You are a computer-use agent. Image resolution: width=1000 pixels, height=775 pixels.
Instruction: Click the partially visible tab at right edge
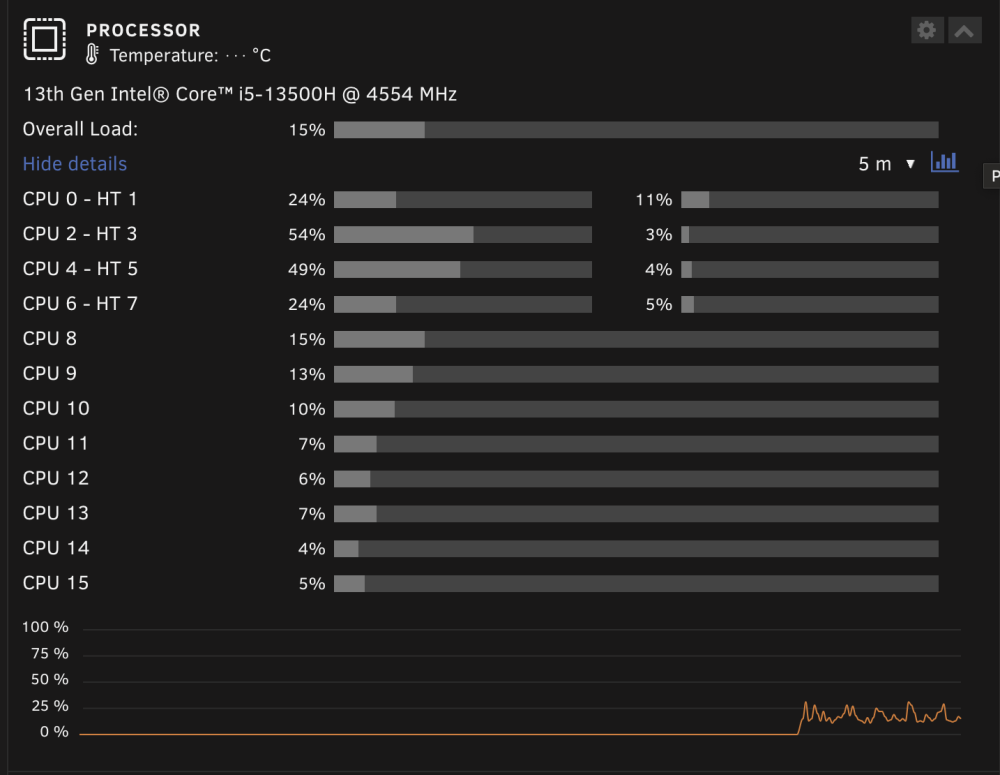992,176
